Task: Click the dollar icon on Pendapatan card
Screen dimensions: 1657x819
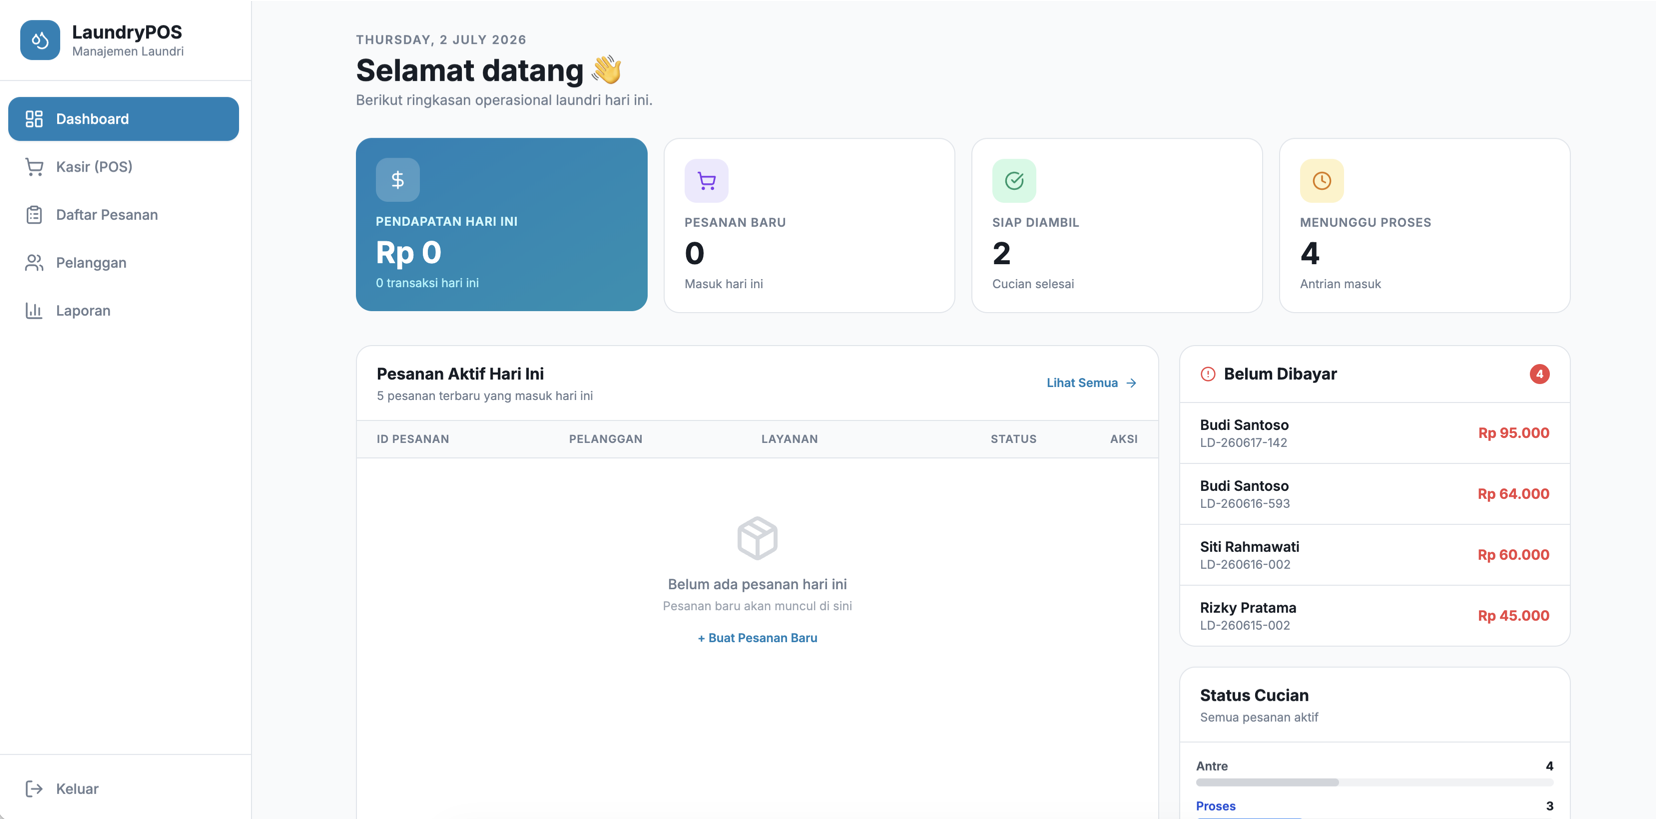Action: pyautogui.click(x=398, y=180)
